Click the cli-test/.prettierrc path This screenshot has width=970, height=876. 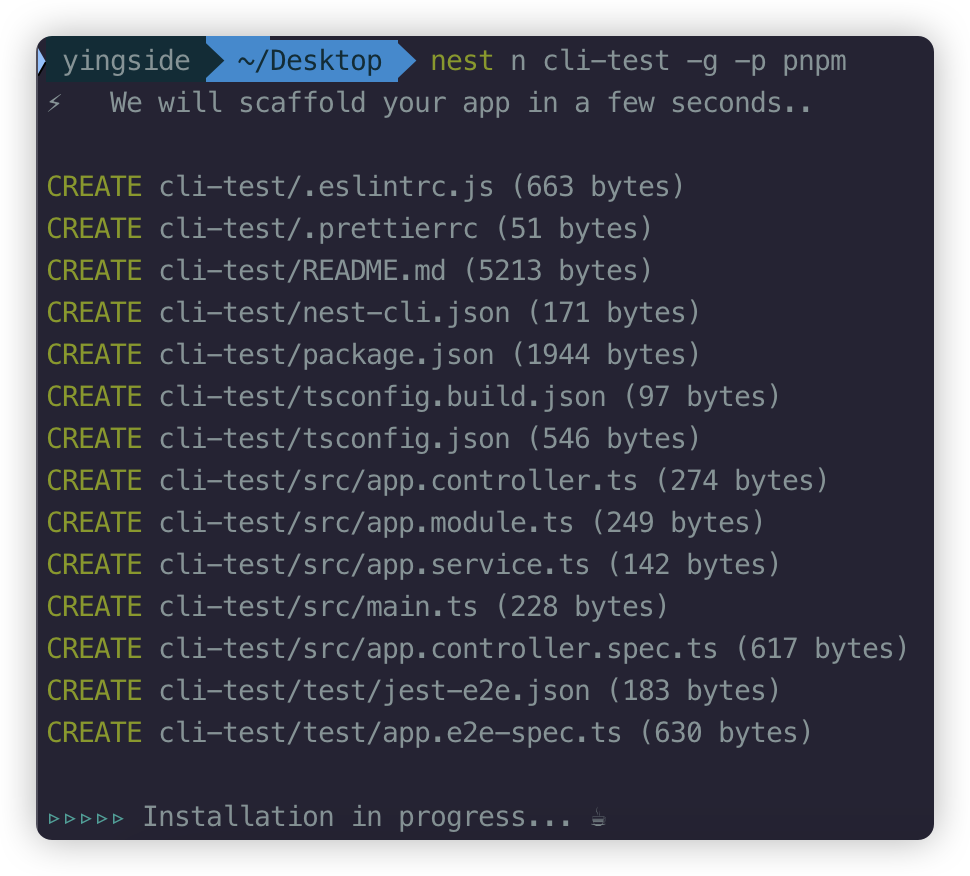pyautogui.click(x=318, y=229)
